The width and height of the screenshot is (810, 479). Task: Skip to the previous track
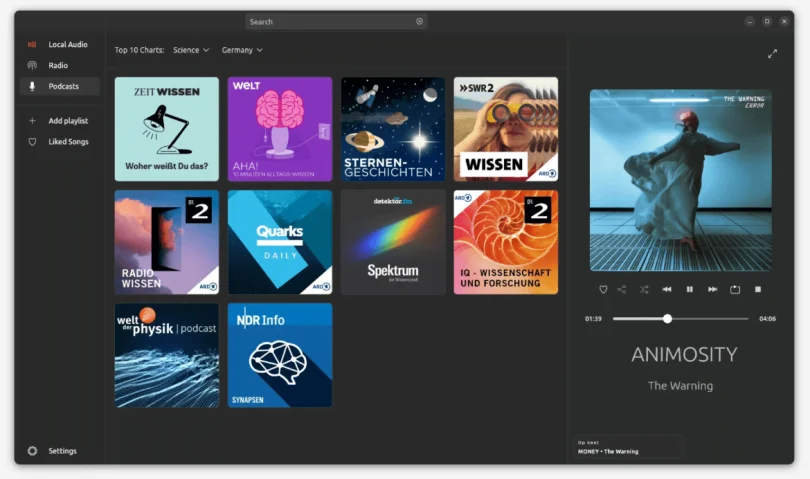(667, 289)
